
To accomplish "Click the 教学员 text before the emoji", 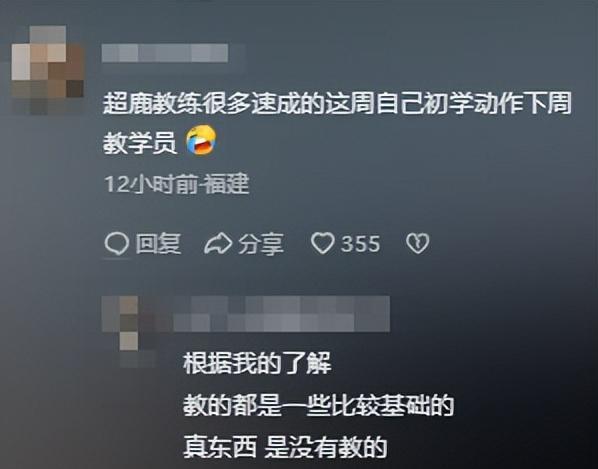I will [140, 143].
